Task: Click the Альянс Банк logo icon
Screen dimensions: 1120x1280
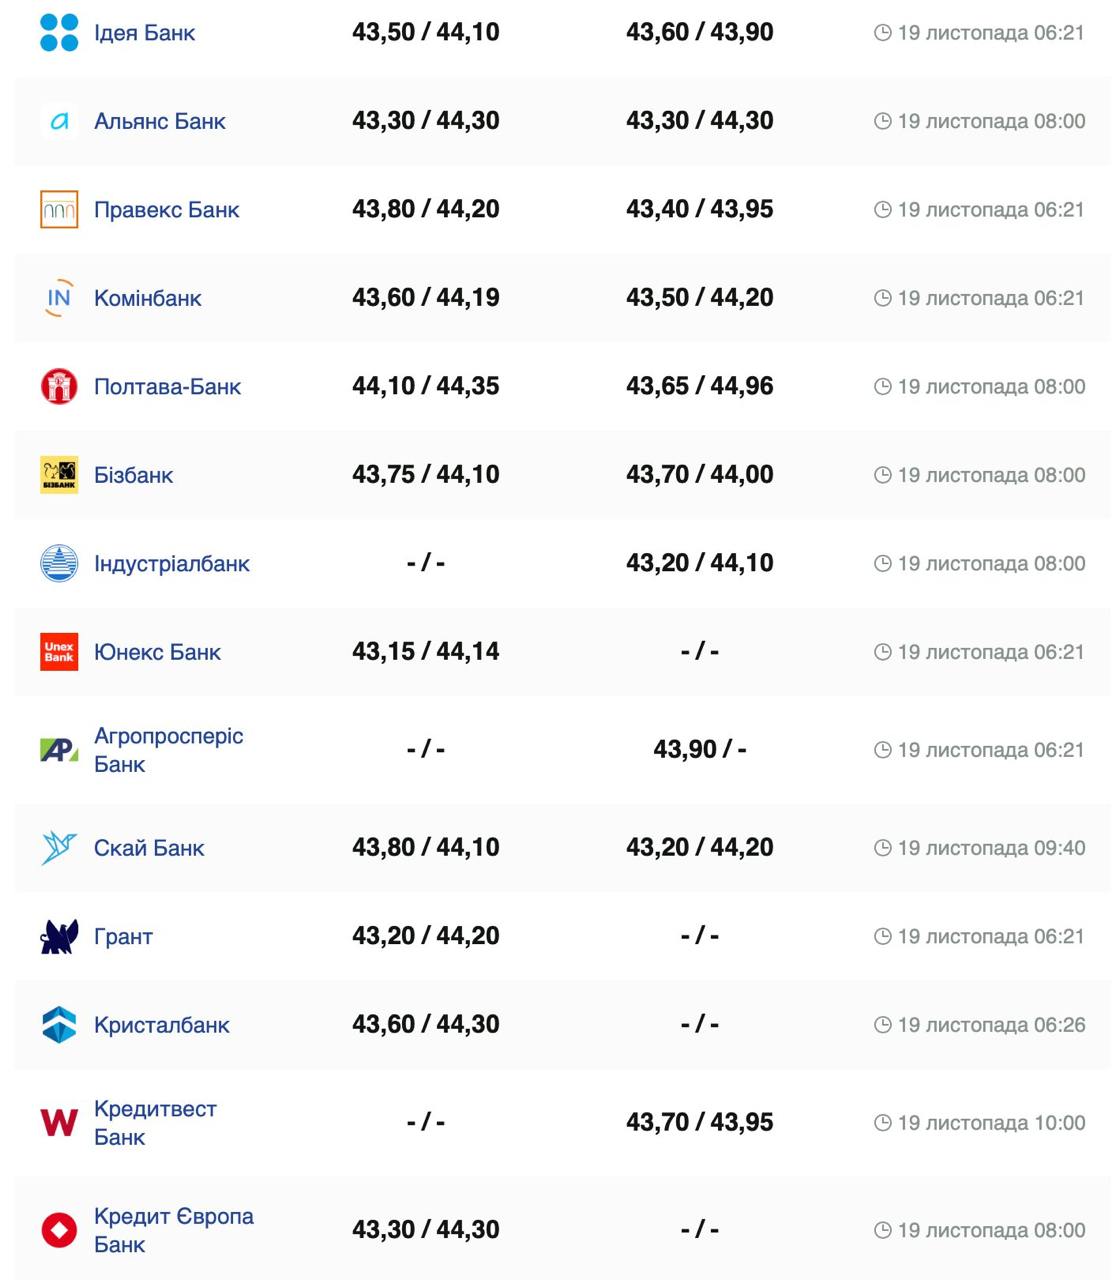Action: tap(59, 122)
